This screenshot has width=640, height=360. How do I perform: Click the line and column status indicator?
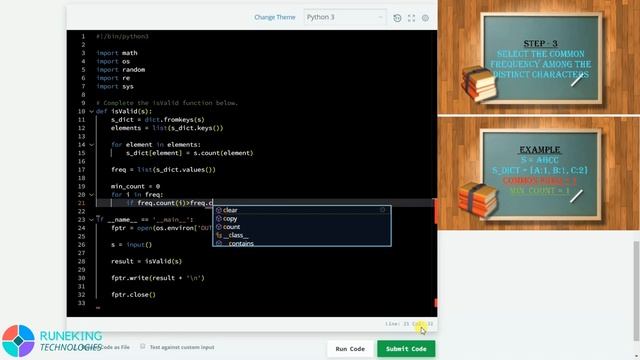(409, 324)
